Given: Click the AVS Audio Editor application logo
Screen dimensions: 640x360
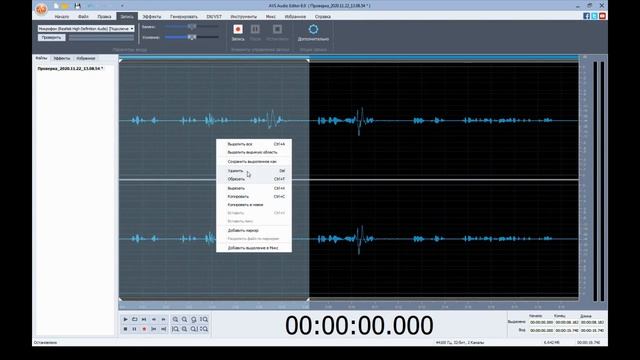Looking at the screenshot, I should [x=41, y=9].
